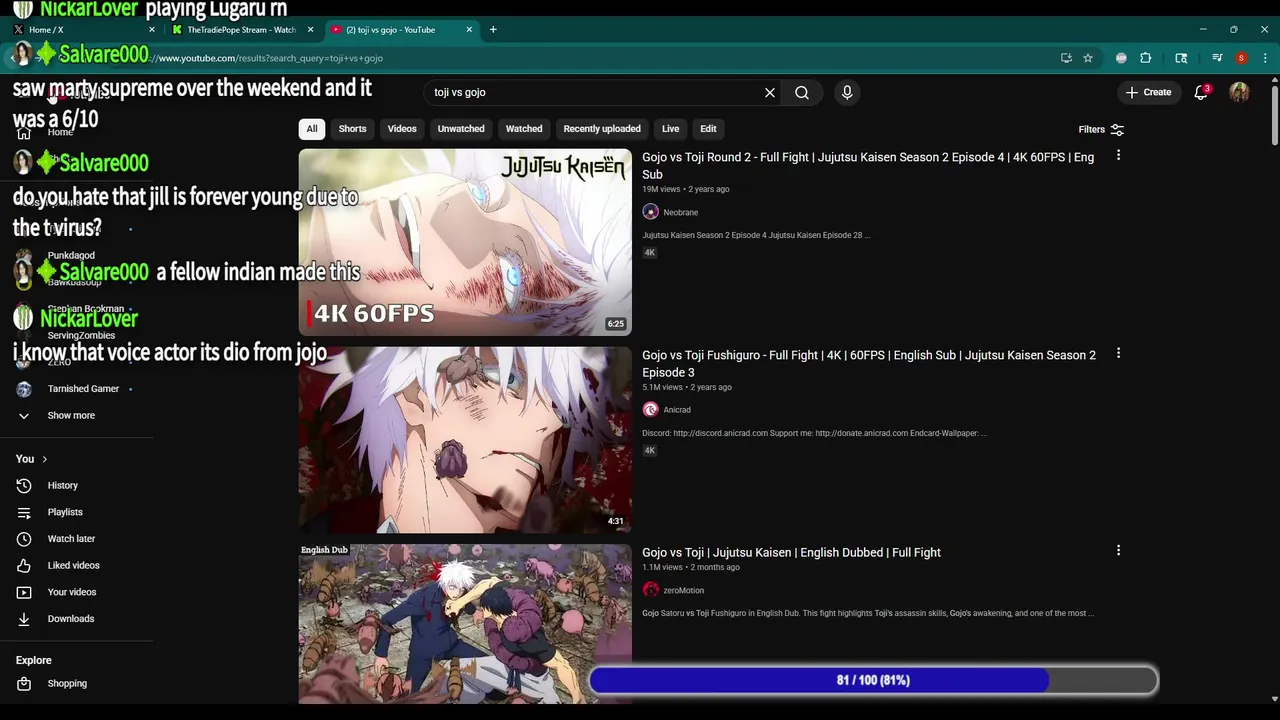The width and height of the screenshot is (1280, 720).
Task: Clear the toji vs gojo search text
Action: click(770, 92)
